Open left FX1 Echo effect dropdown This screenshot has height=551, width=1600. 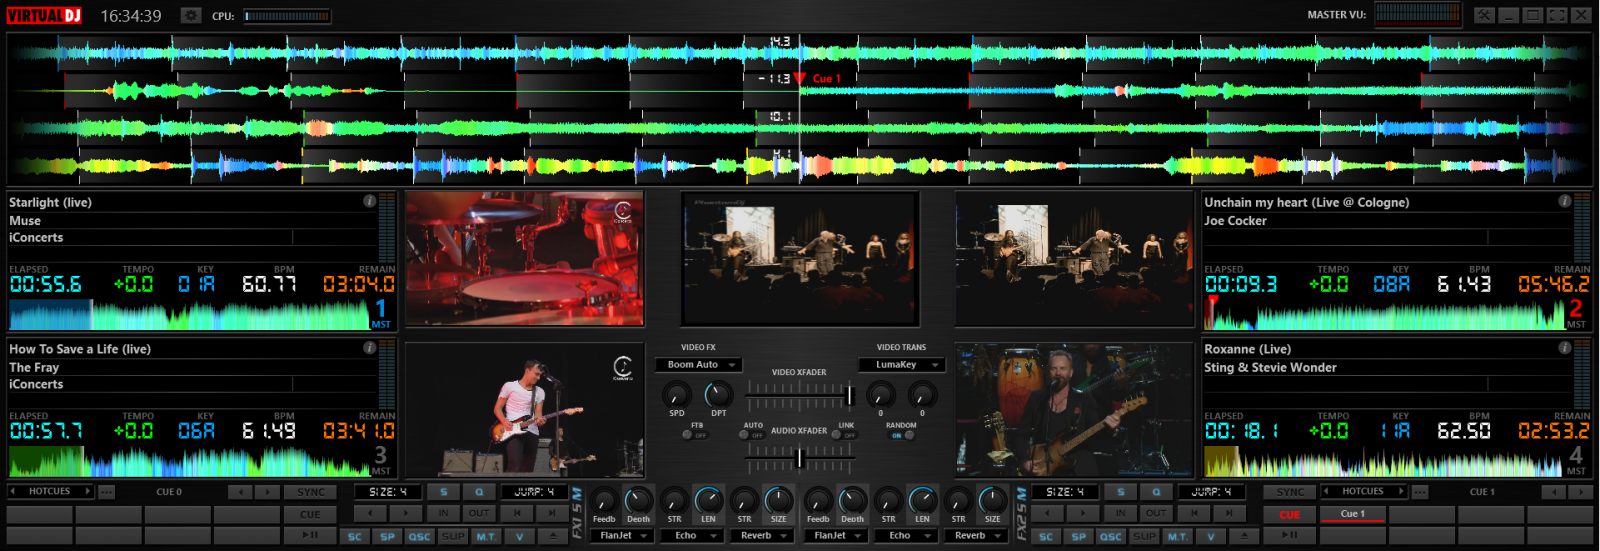[x=692, y=536]
